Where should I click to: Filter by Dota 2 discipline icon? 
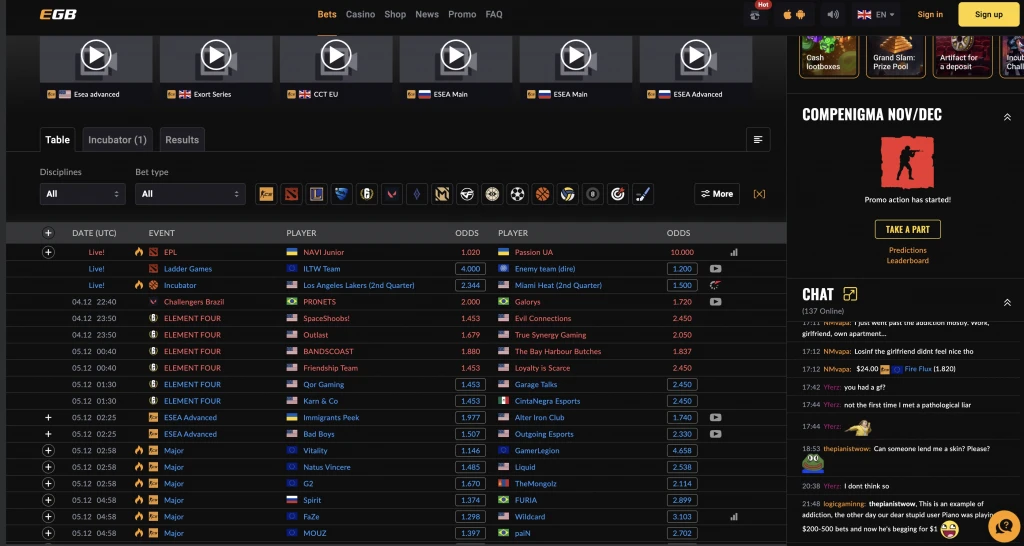coord(291,194)
